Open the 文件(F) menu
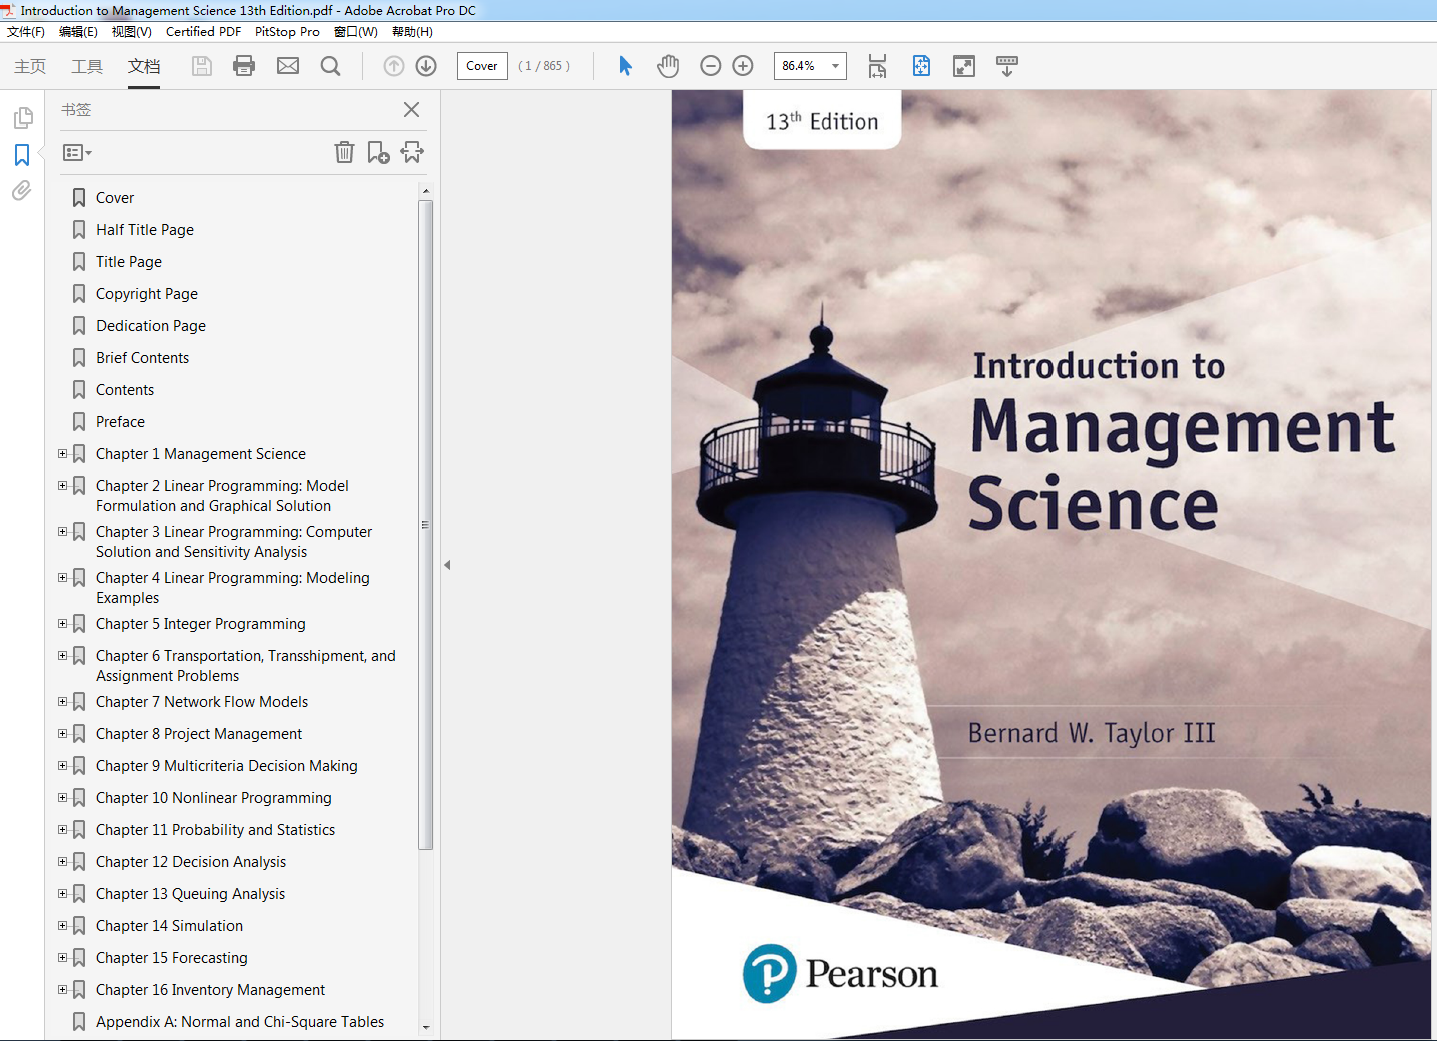The height and width of the screenshot is (1041, 1437). pos(26,32)
